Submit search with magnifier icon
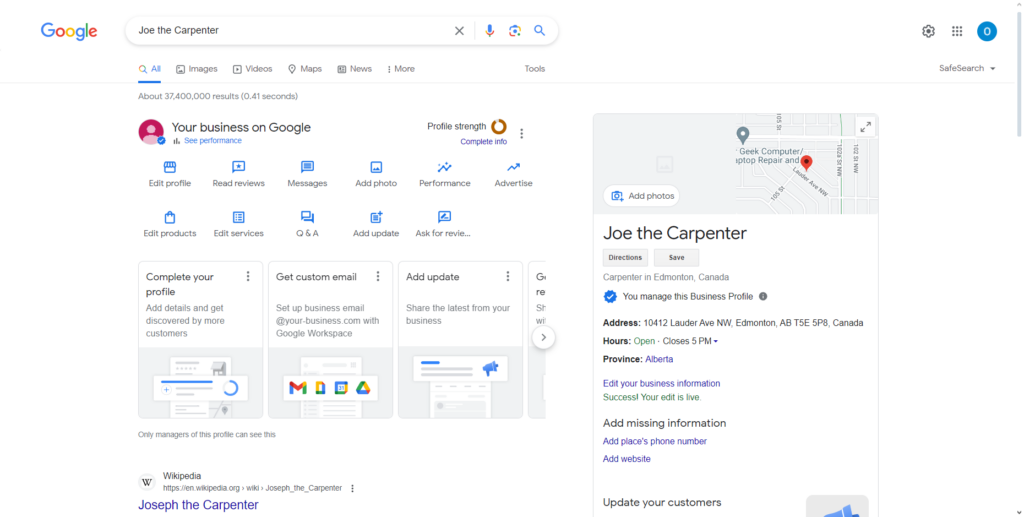 click(539, 31)
